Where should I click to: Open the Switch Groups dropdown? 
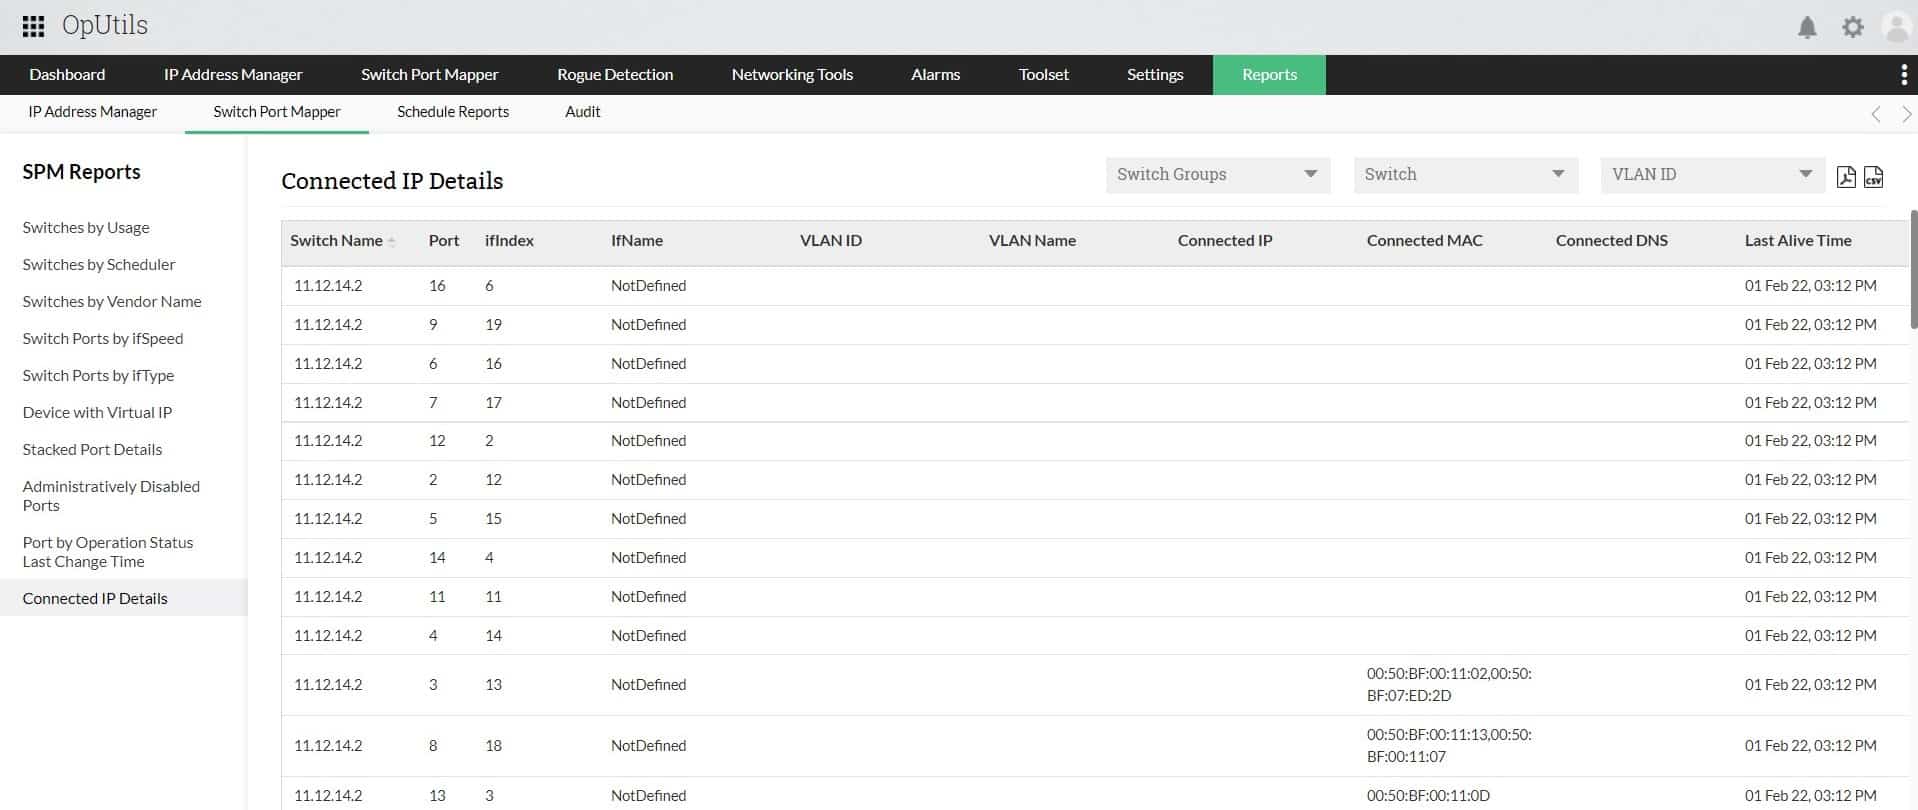click(1218, 175)
